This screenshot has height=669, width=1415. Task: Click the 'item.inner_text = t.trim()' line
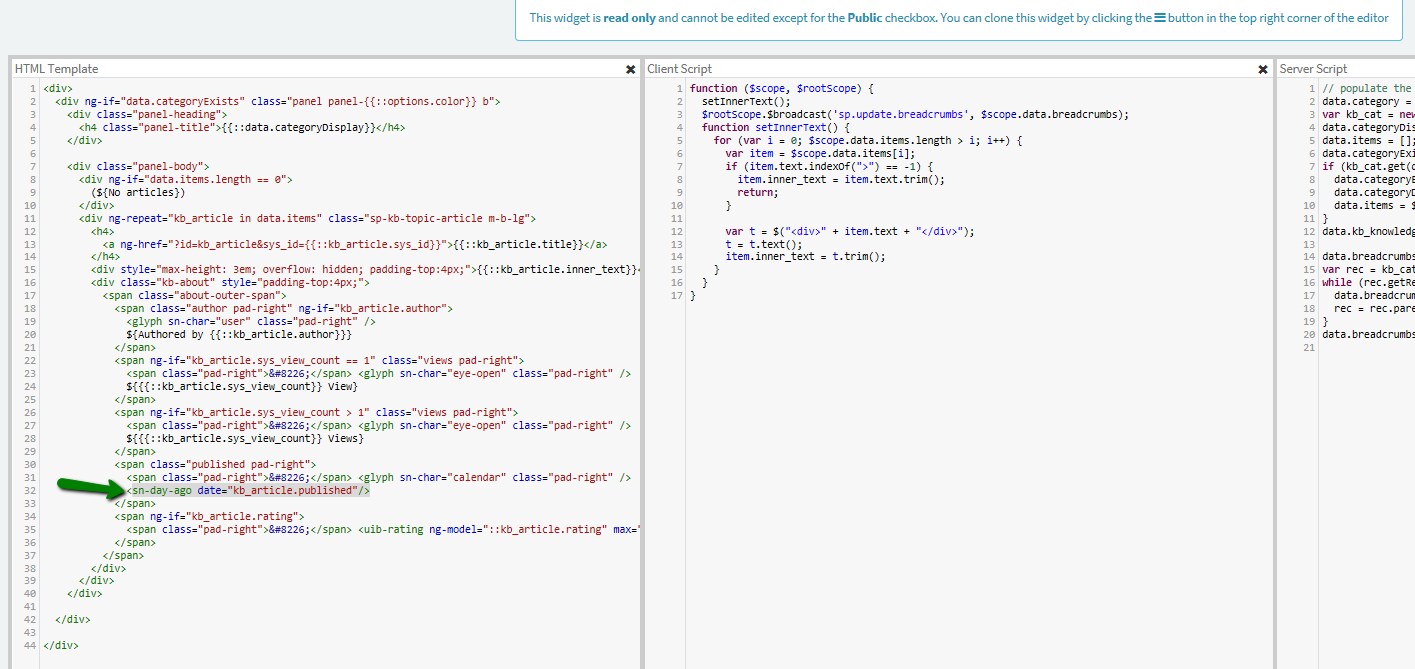click(806, 257)
